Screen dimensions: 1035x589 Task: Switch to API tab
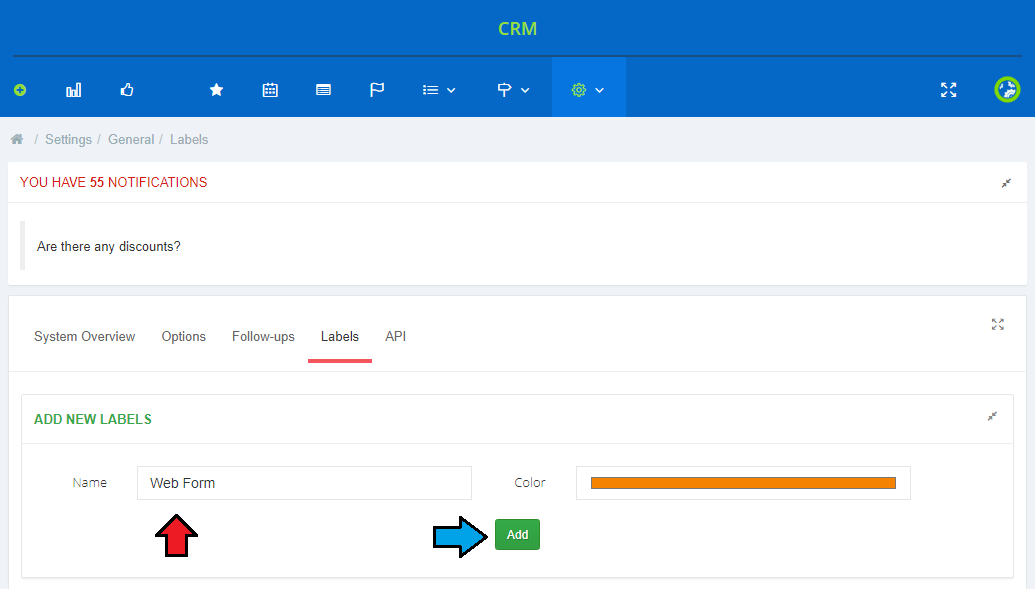point(395,337)
